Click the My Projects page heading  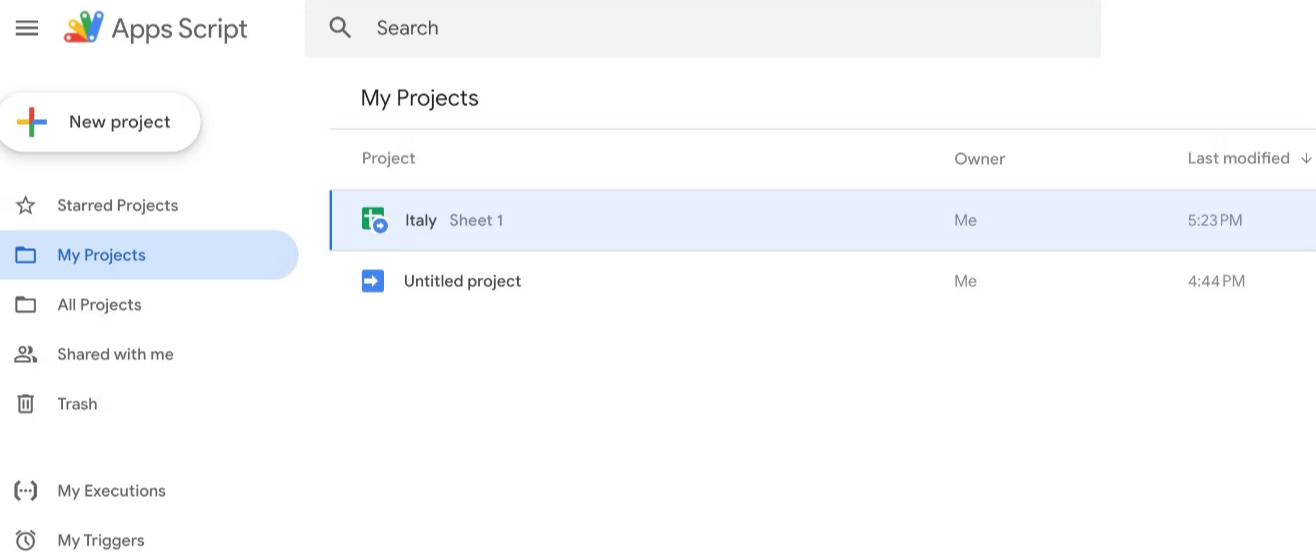pyautogui.click(x=420, y=98)
